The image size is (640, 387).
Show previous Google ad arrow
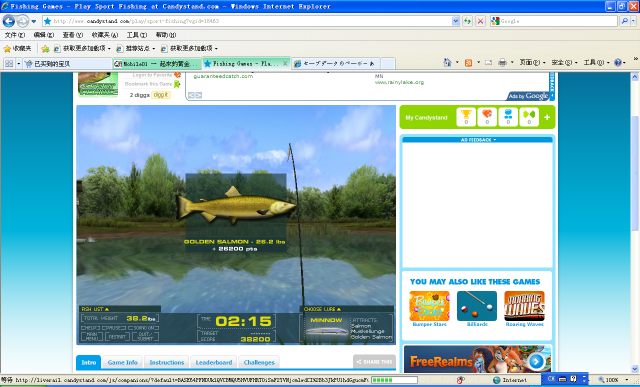191,95
